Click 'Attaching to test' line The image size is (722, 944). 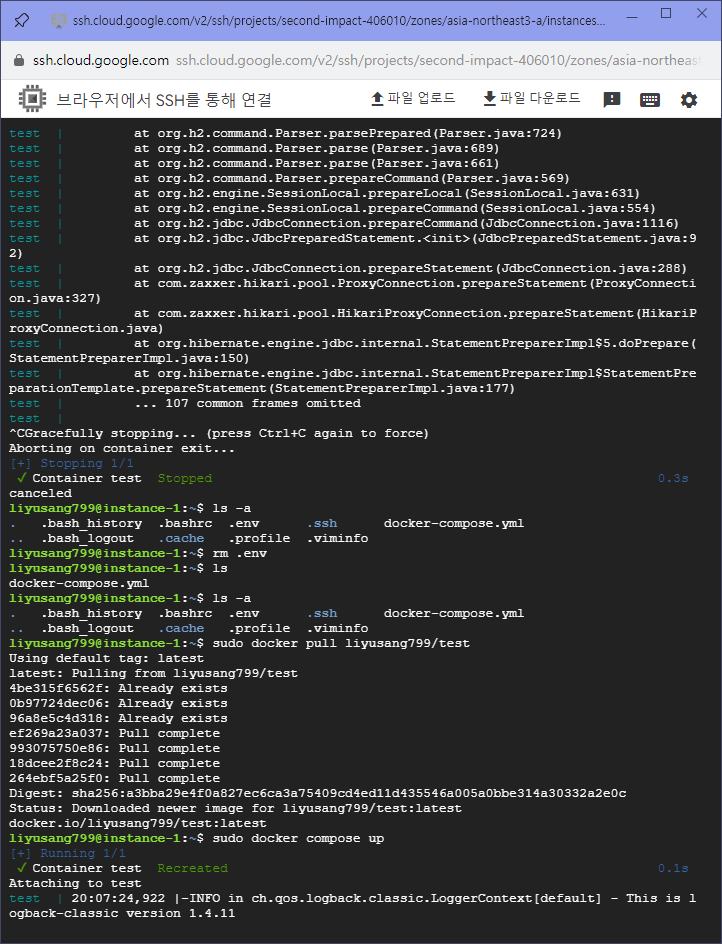75,884
